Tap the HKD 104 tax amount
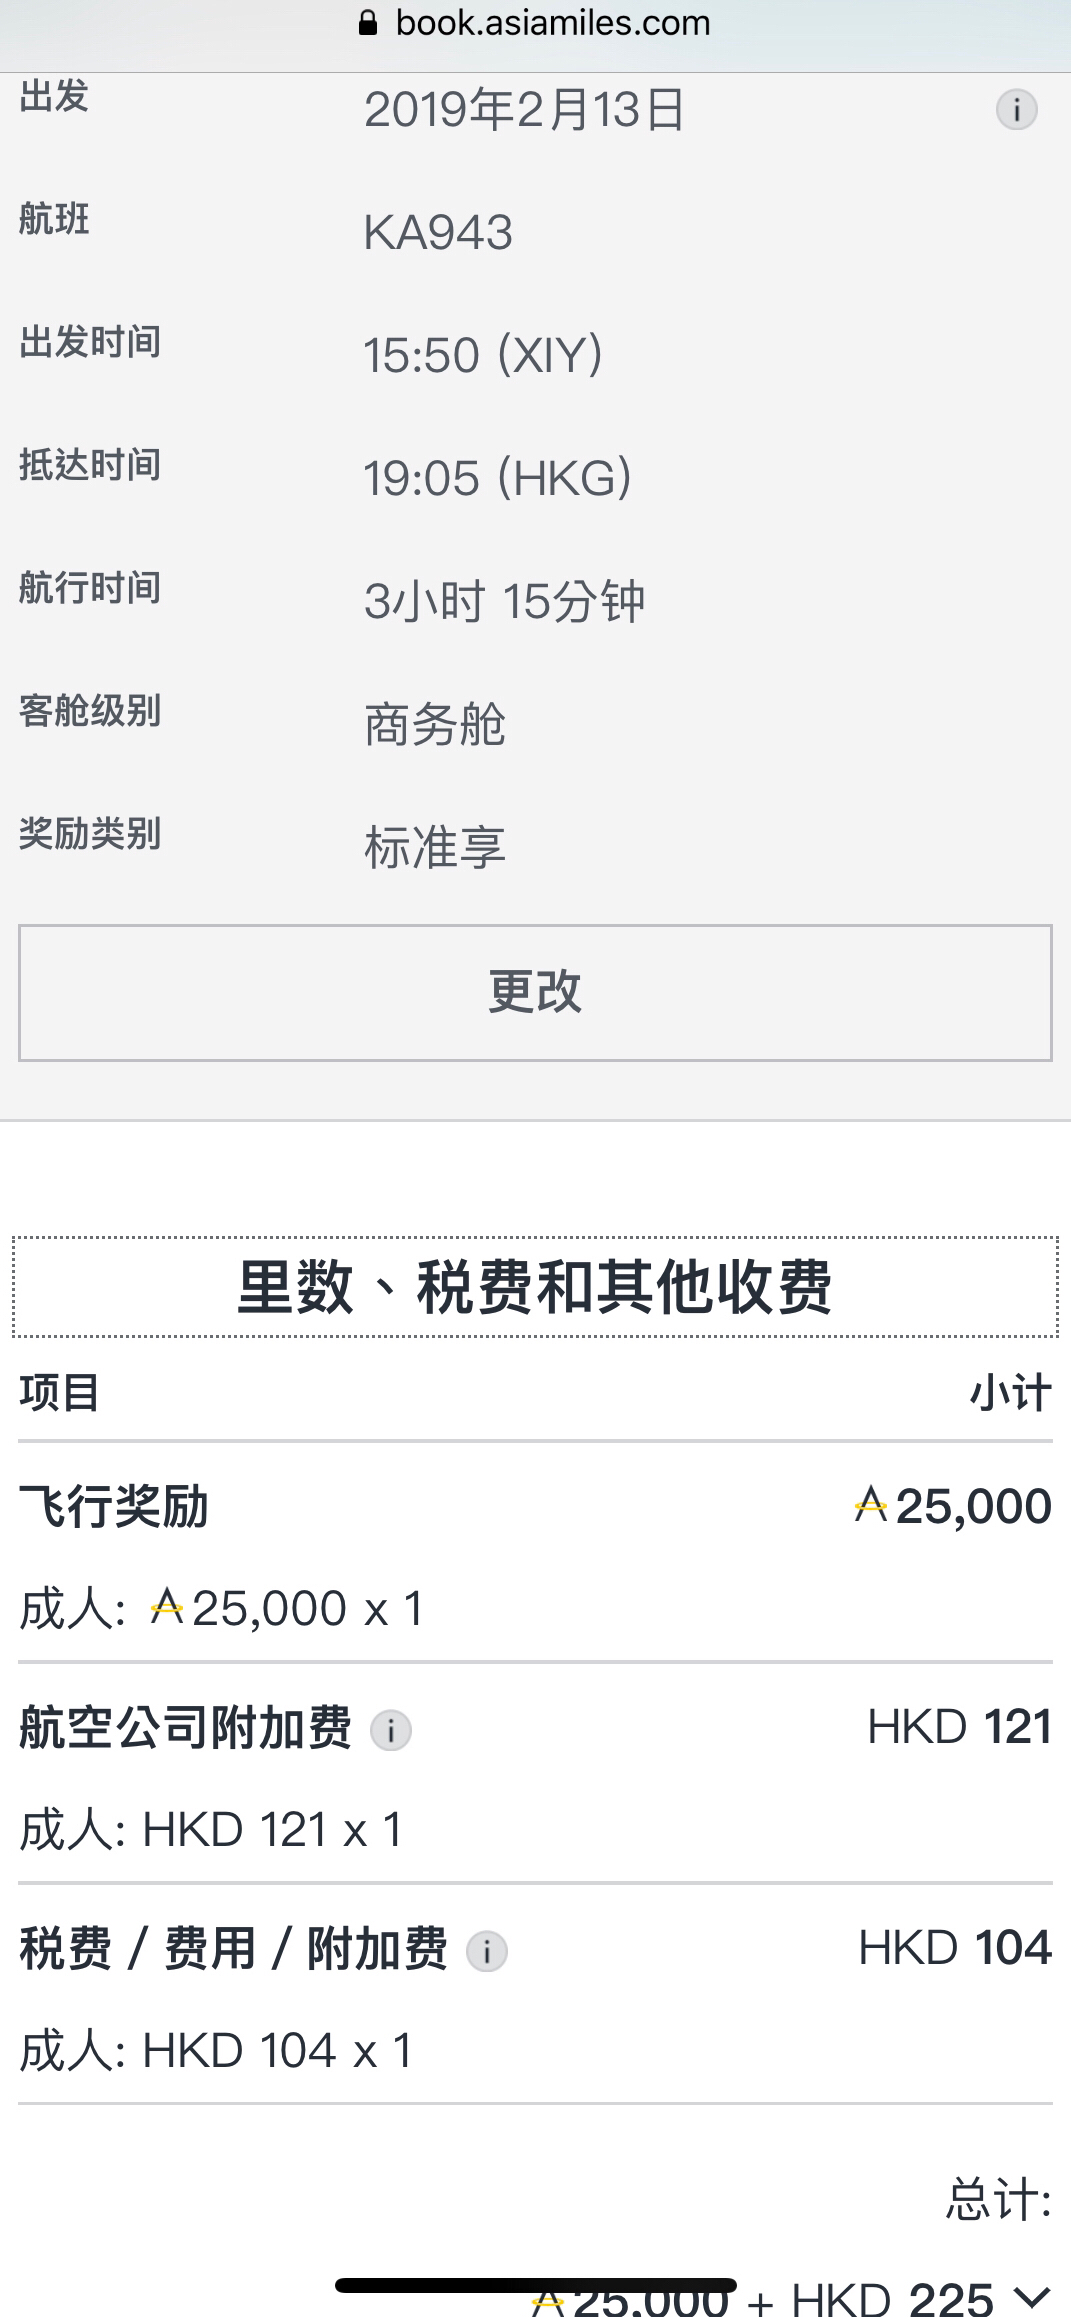Viewport: 1071px width, 2317px height. pyautogui.click(x=955, y=1948)
